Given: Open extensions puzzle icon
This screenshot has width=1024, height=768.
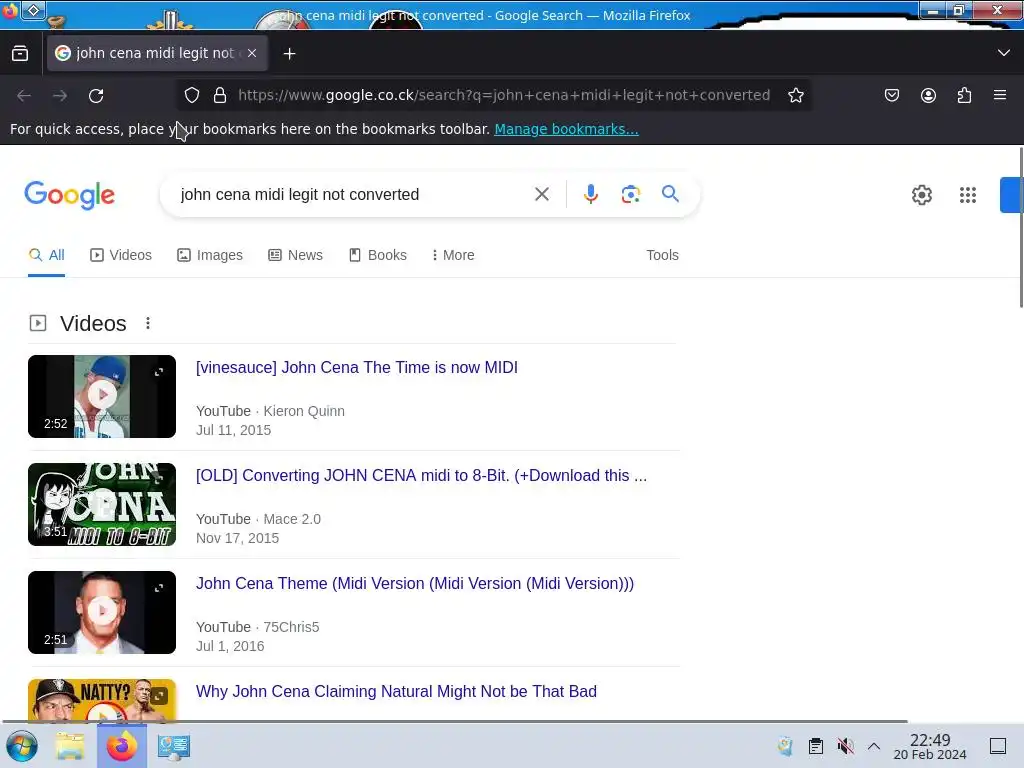Looking at the screenshot, I should [x=965, y=95].
